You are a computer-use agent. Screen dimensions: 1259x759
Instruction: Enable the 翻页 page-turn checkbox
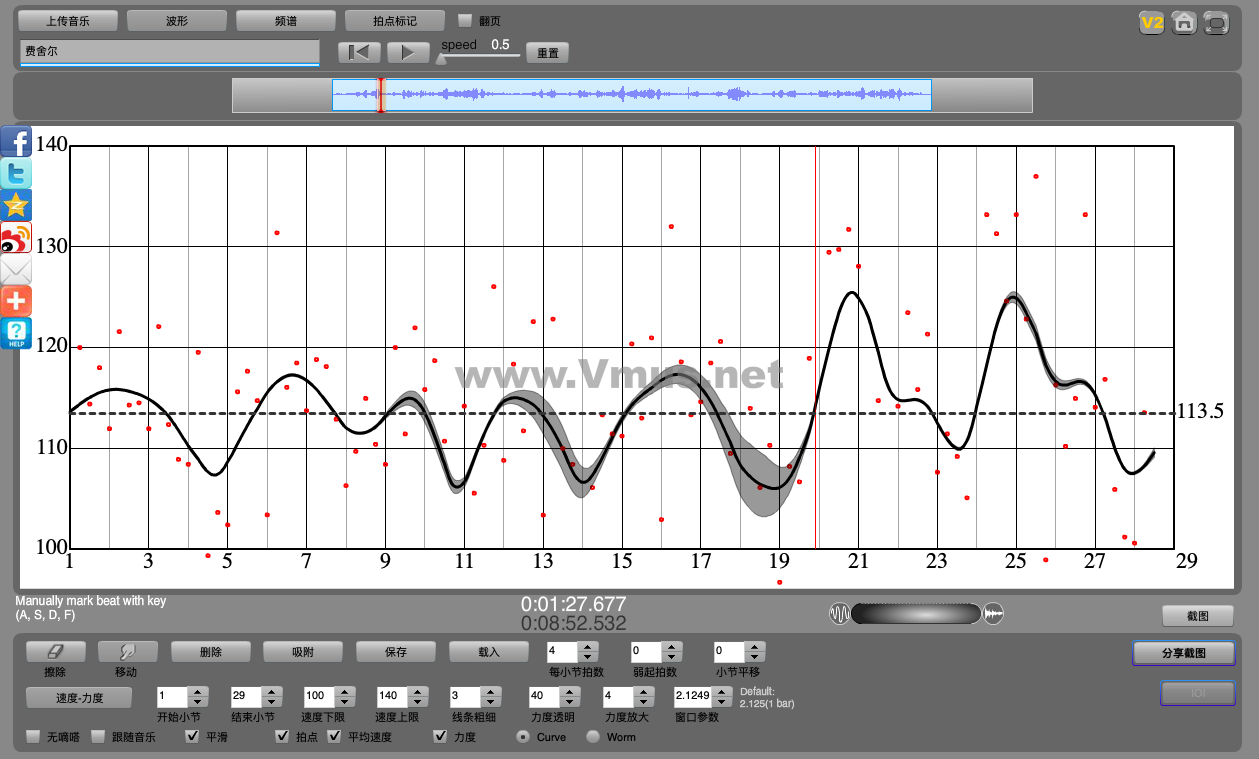pos(464,20)
